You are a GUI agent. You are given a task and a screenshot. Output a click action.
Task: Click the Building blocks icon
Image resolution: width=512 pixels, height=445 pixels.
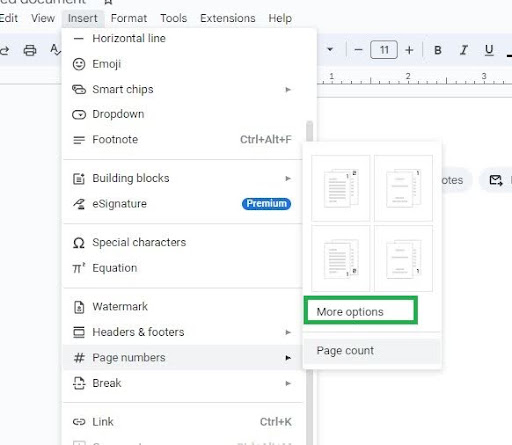[x=79, y=178]
